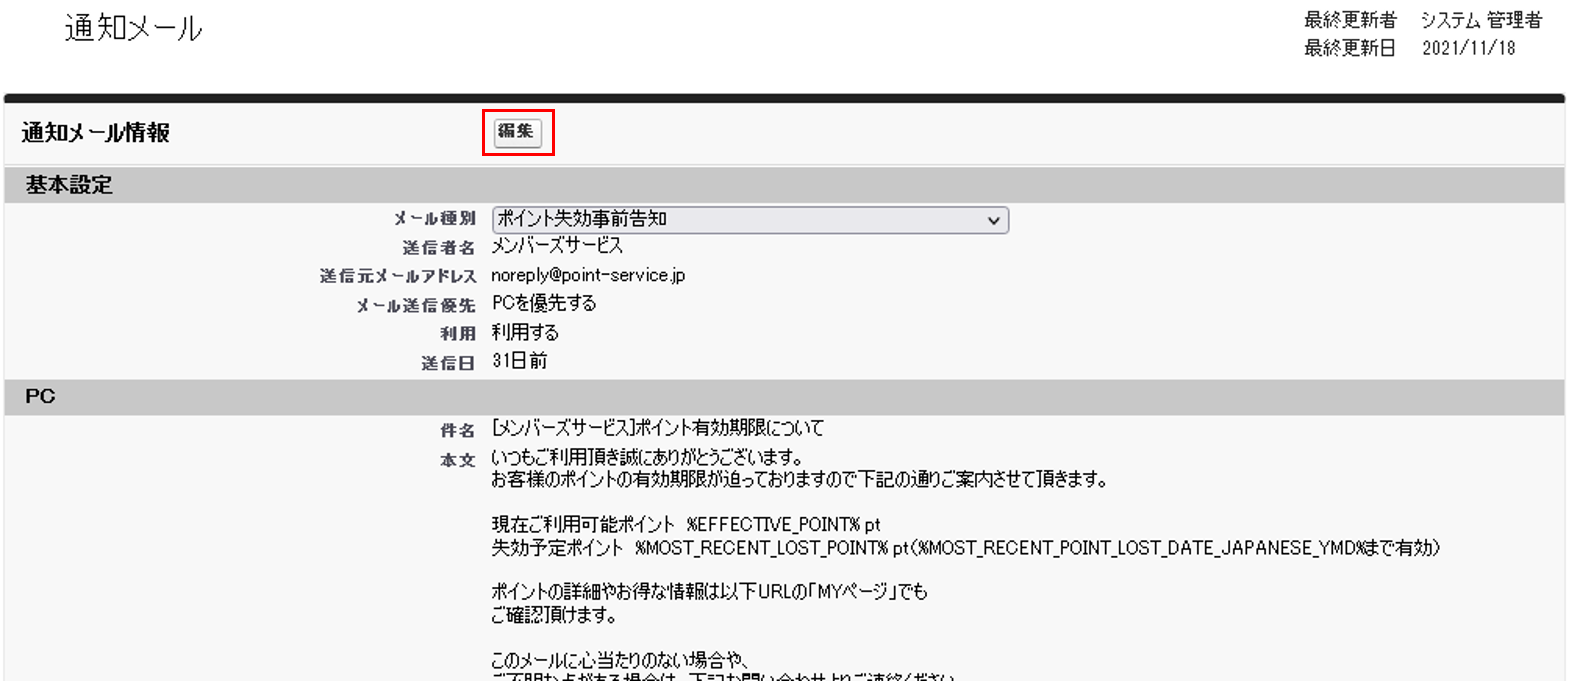This screenshot has width=1580, height=681.
Task: Open the メール種別 dropdown
Action: pos(750,220)
